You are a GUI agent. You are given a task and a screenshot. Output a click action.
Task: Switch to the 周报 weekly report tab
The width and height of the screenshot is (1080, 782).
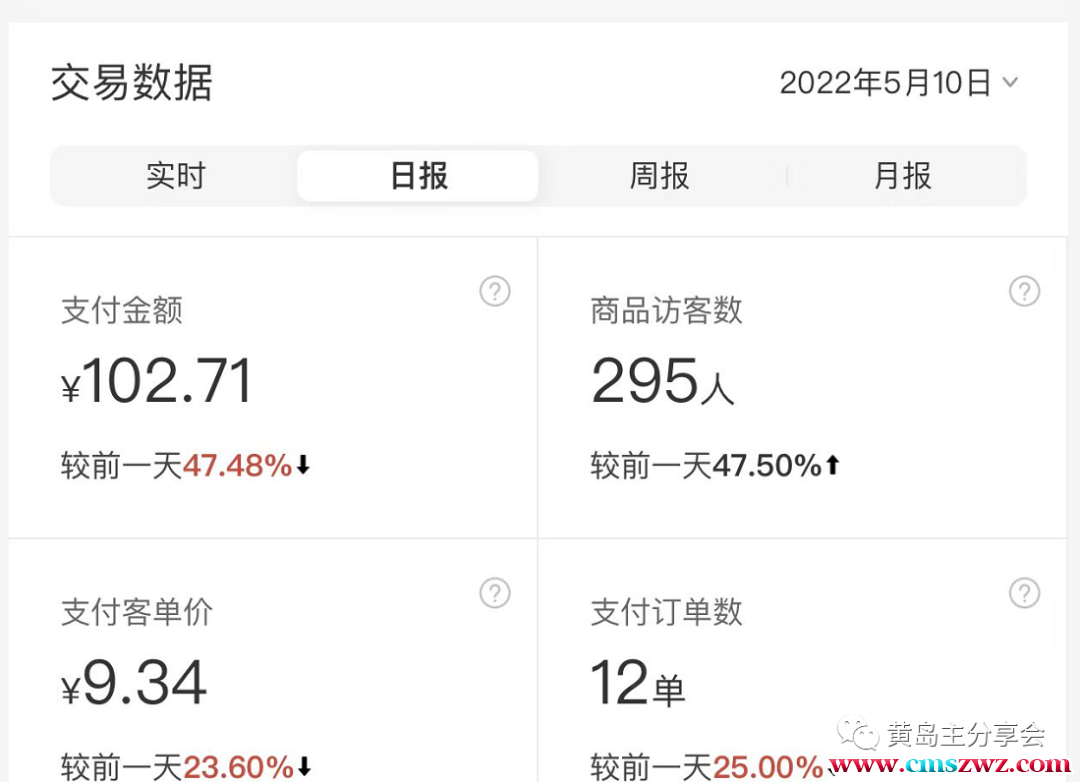[x=659, y=176]
